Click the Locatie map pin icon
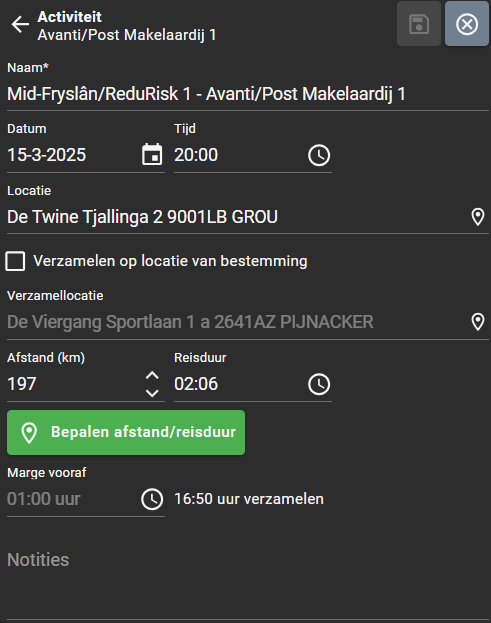The width and height of the screenshot is (491, 623). point(478,217)
